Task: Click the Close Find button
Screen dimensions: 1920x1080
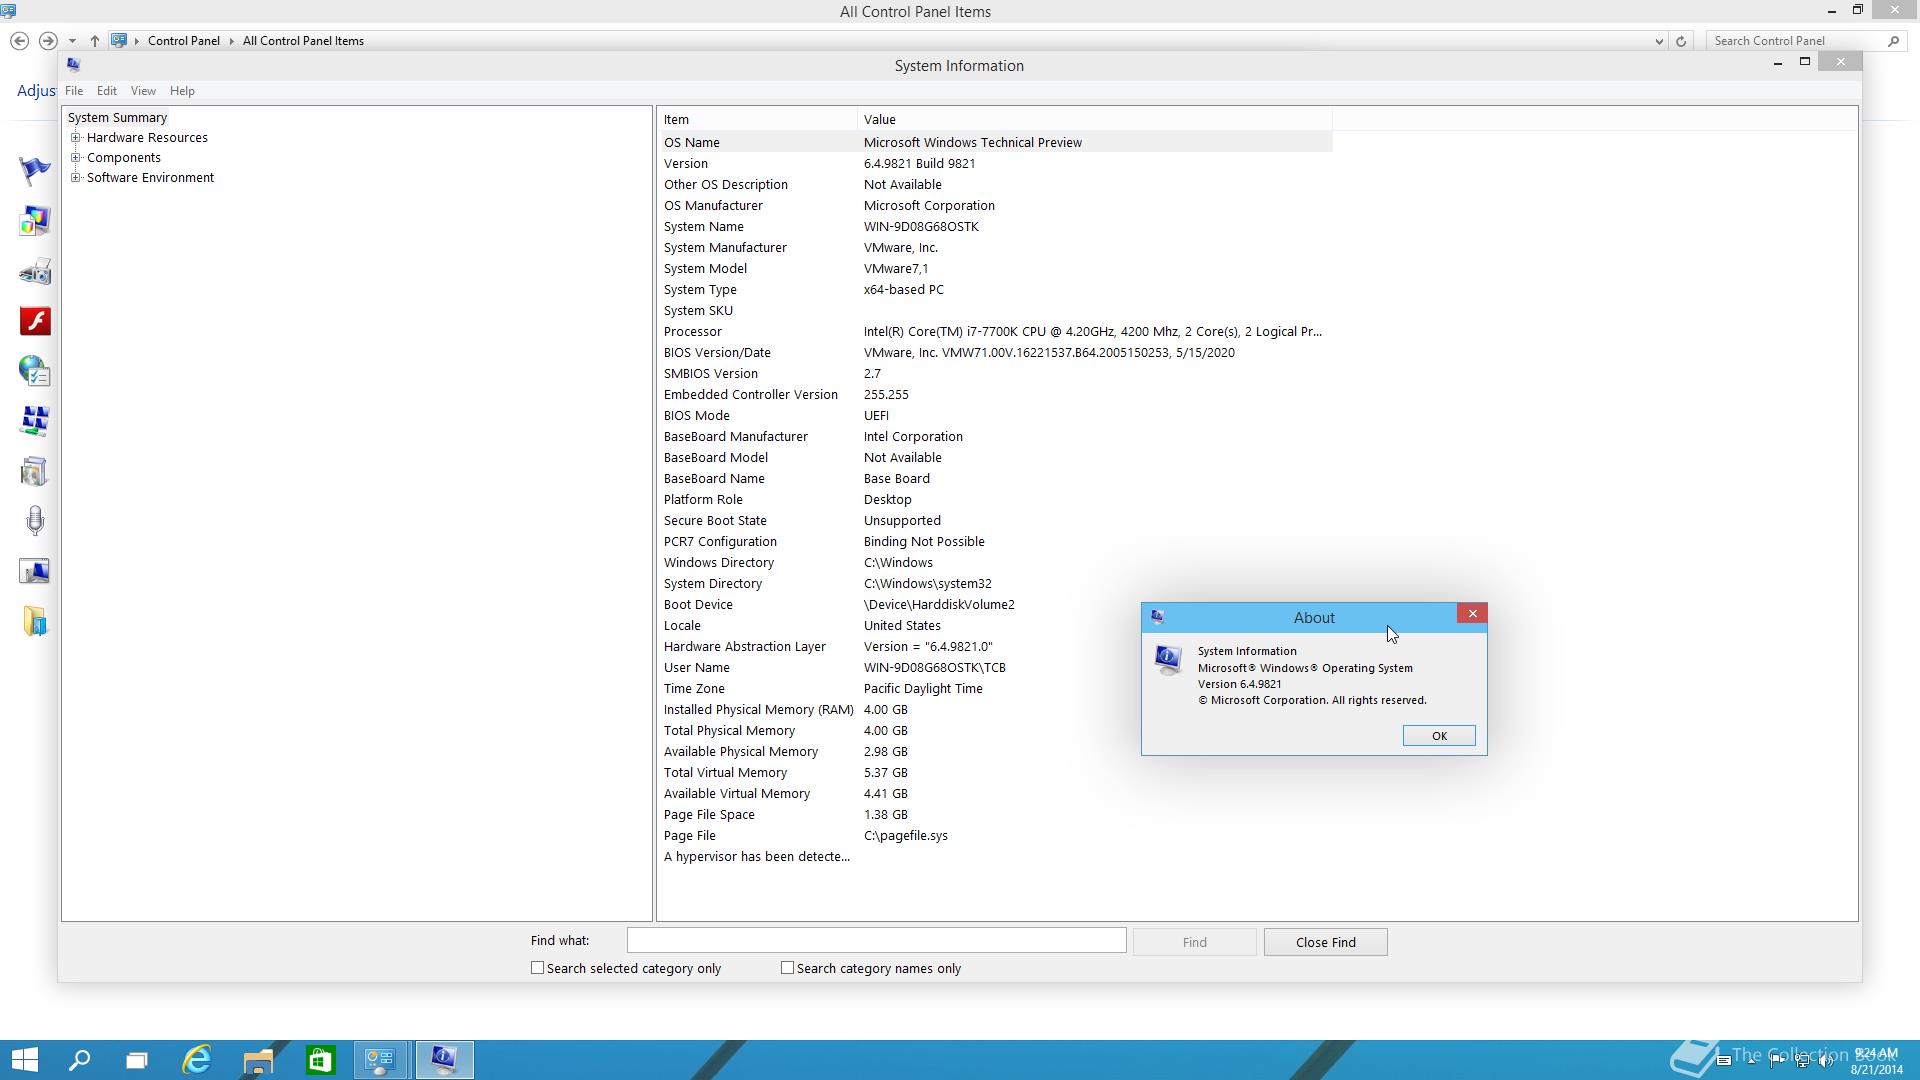Action: tap(1325, 942)
